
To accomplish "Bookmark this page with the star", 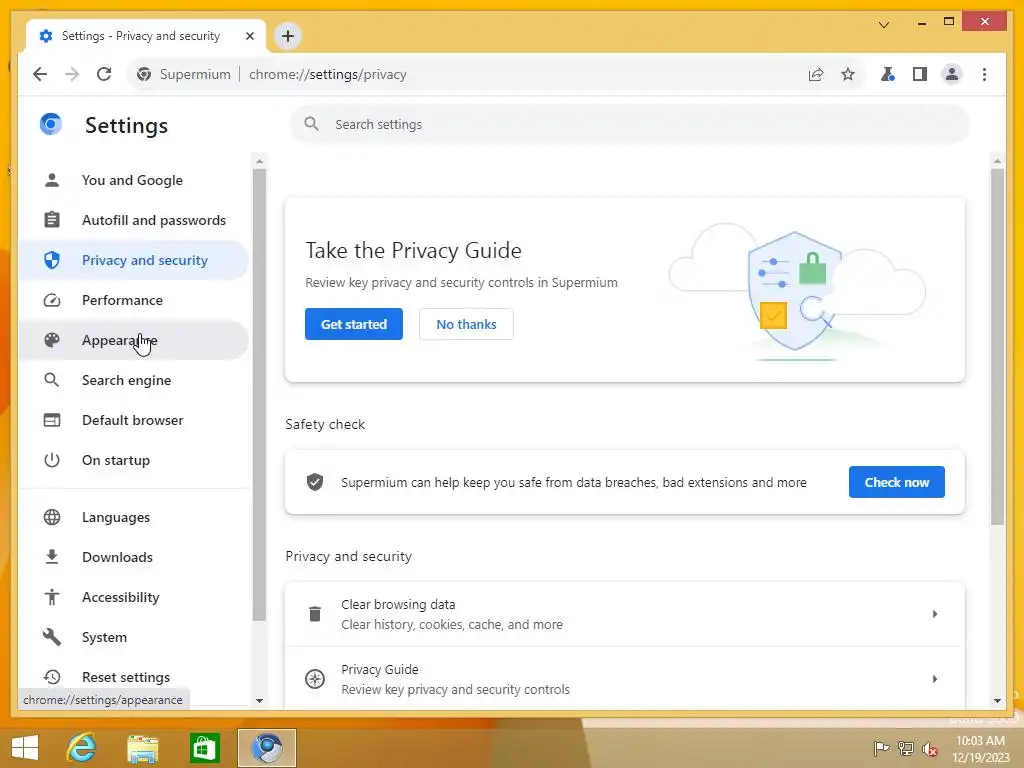I will point(848,74).
